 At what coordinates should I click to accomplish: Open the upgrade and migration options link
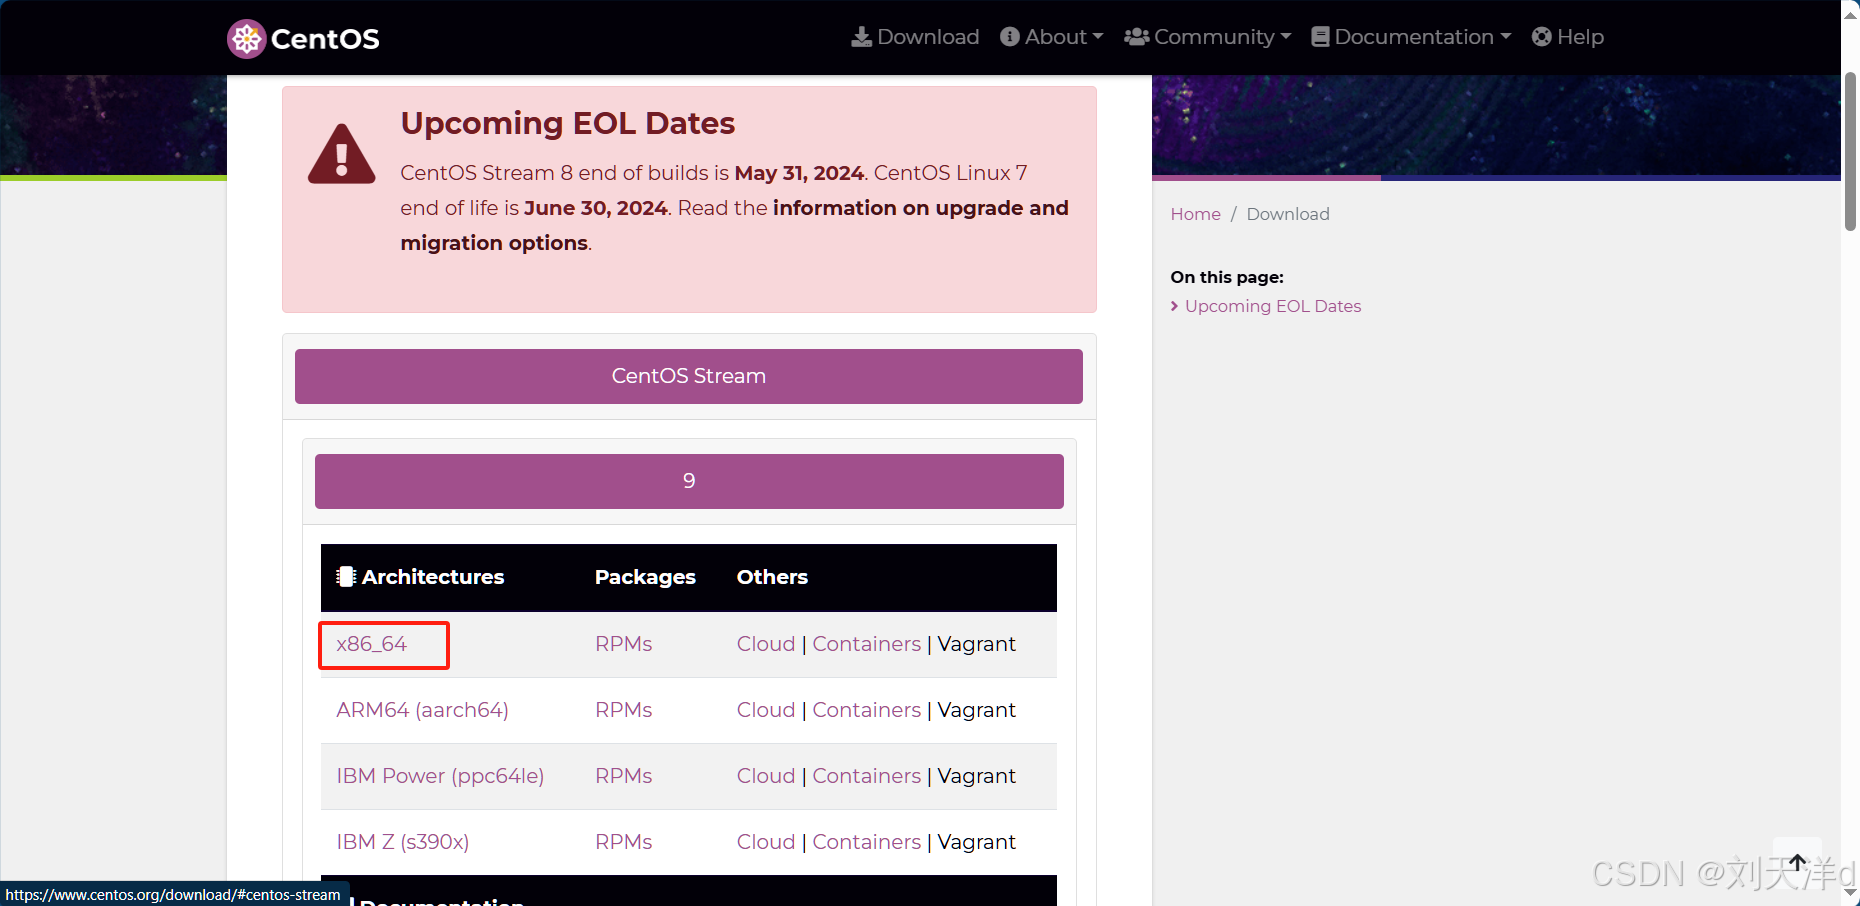pyautogui.click(x=734, y=225)
